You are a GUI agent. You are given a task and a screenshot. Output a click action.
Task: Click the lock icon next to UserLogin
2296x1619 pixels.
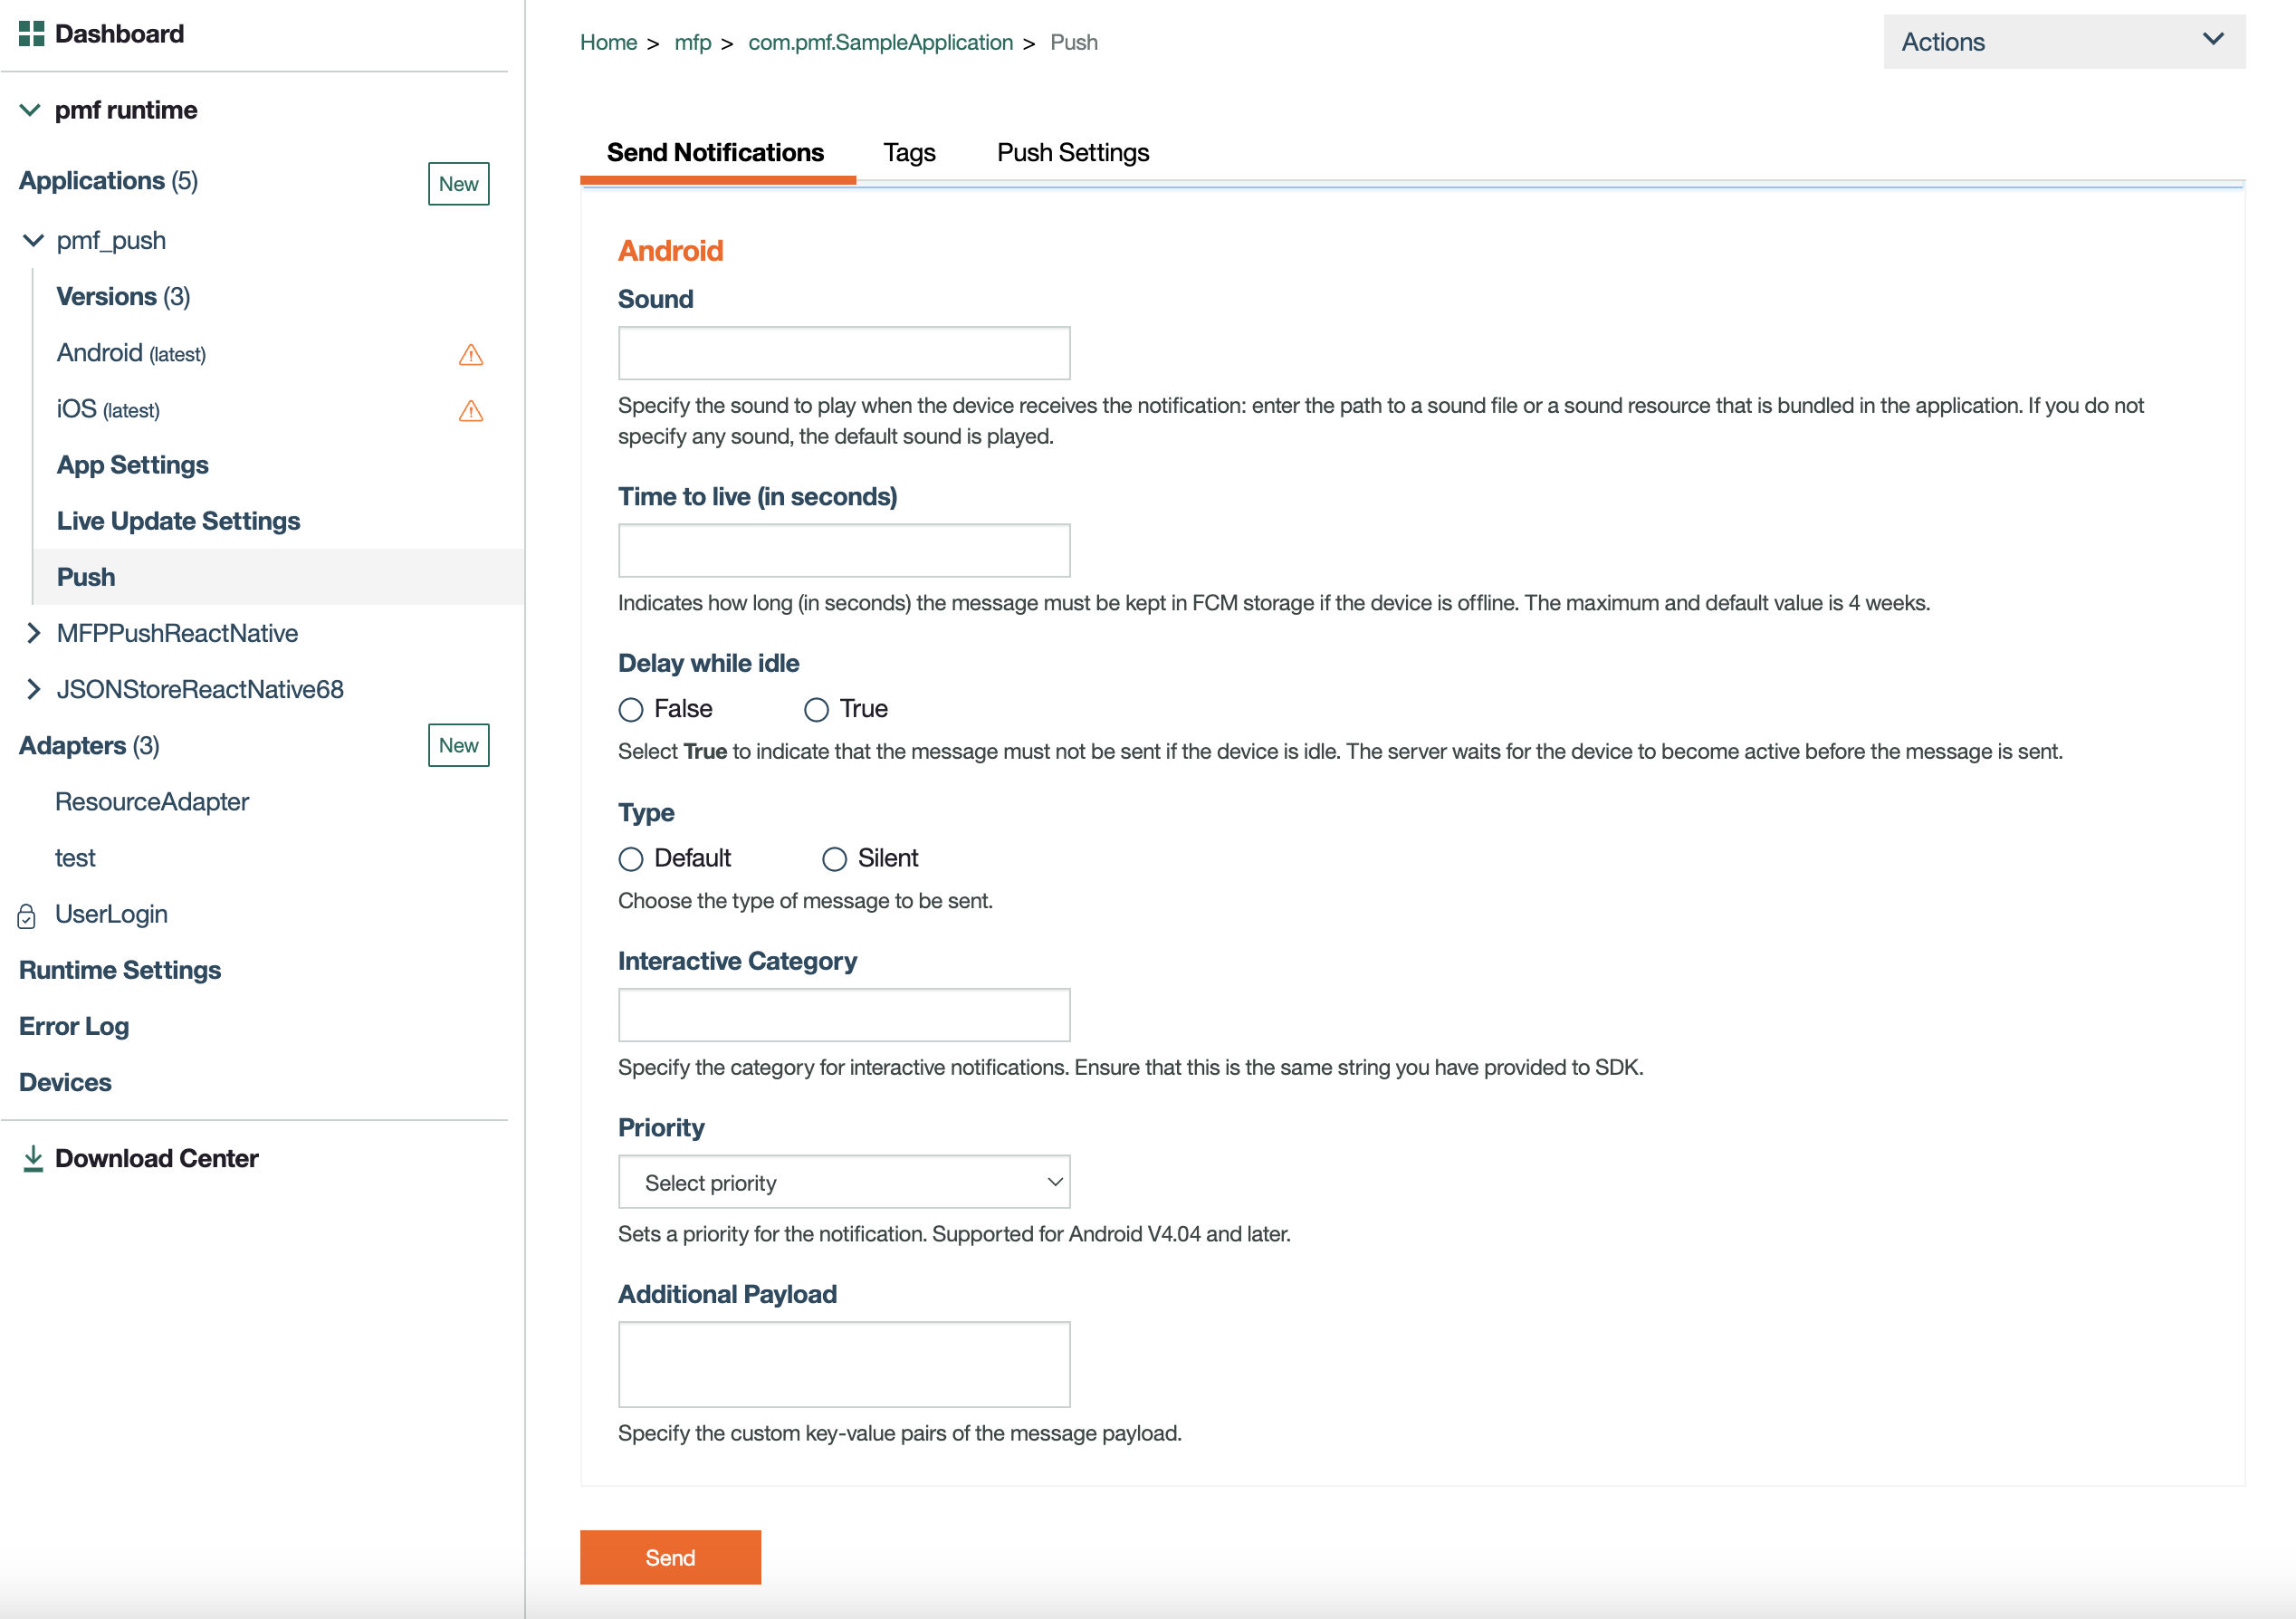pos(28,913)
